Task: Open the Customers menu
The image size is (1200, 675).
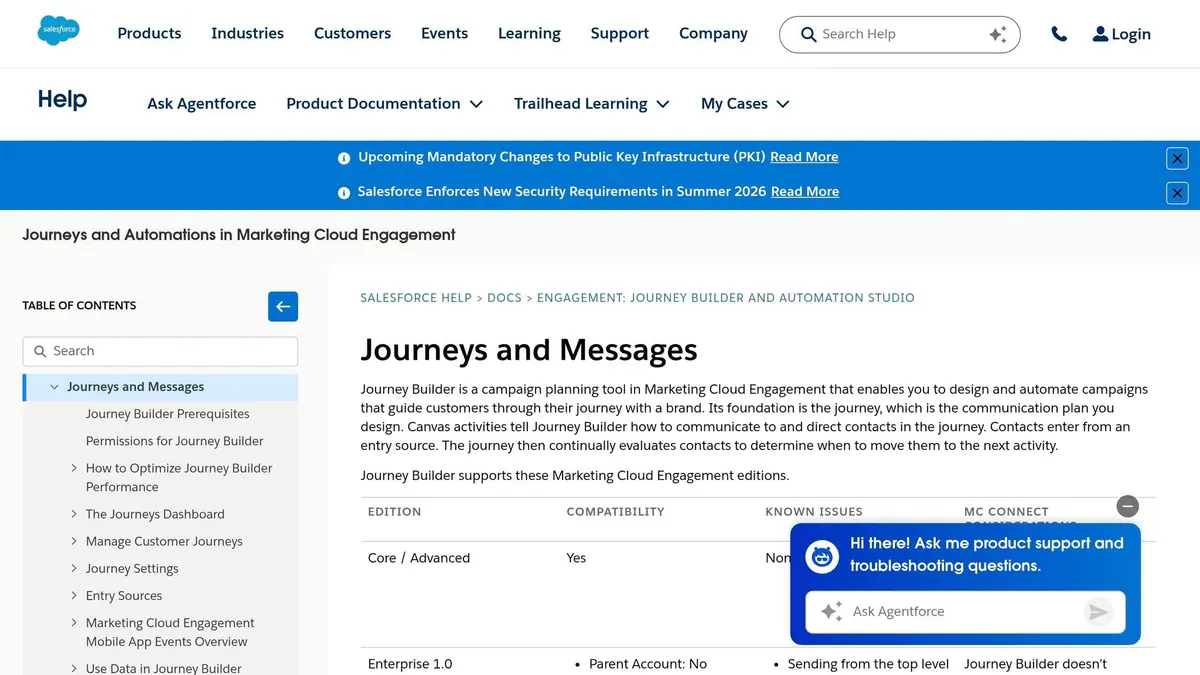Action: (352, 33)
